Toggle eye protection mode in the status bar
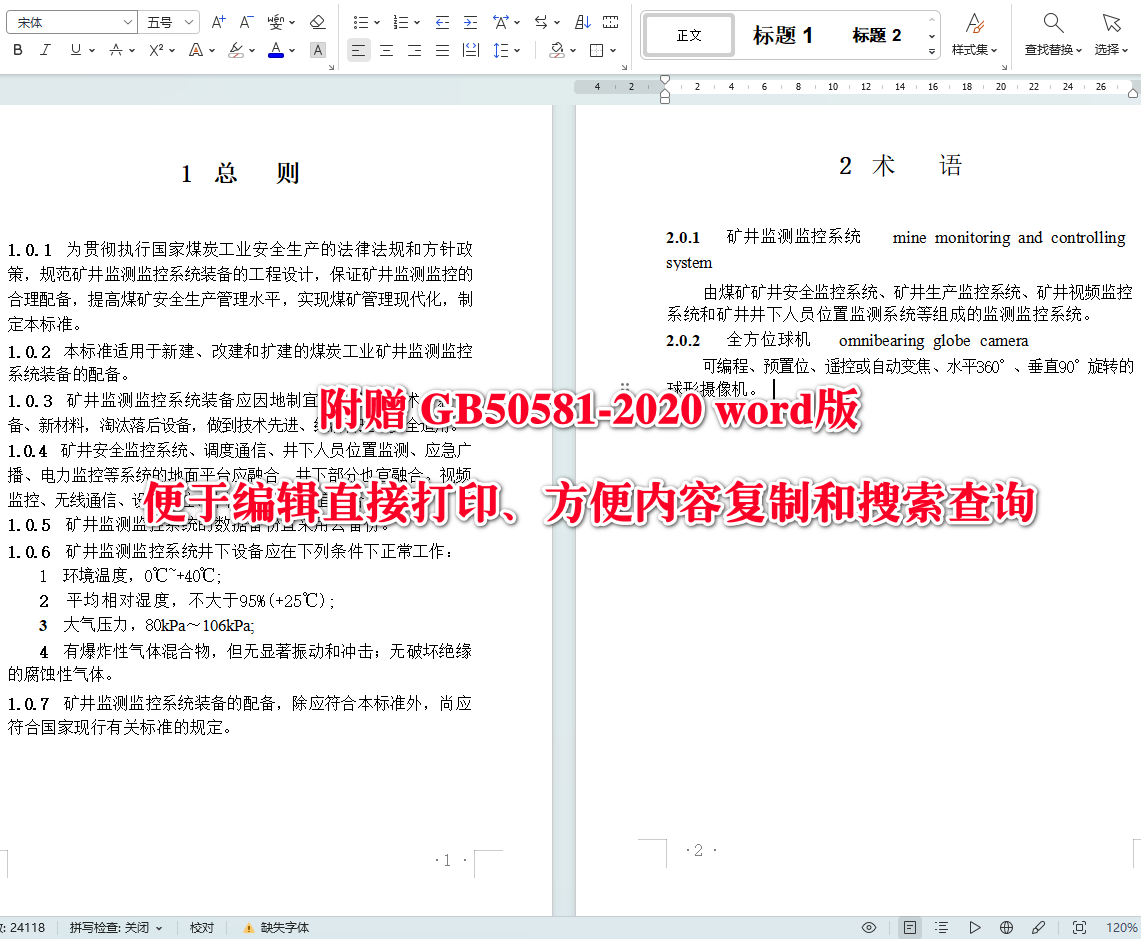Image resolution: width=1141 pixels, height=939 pixels. [x=869, y=927]
